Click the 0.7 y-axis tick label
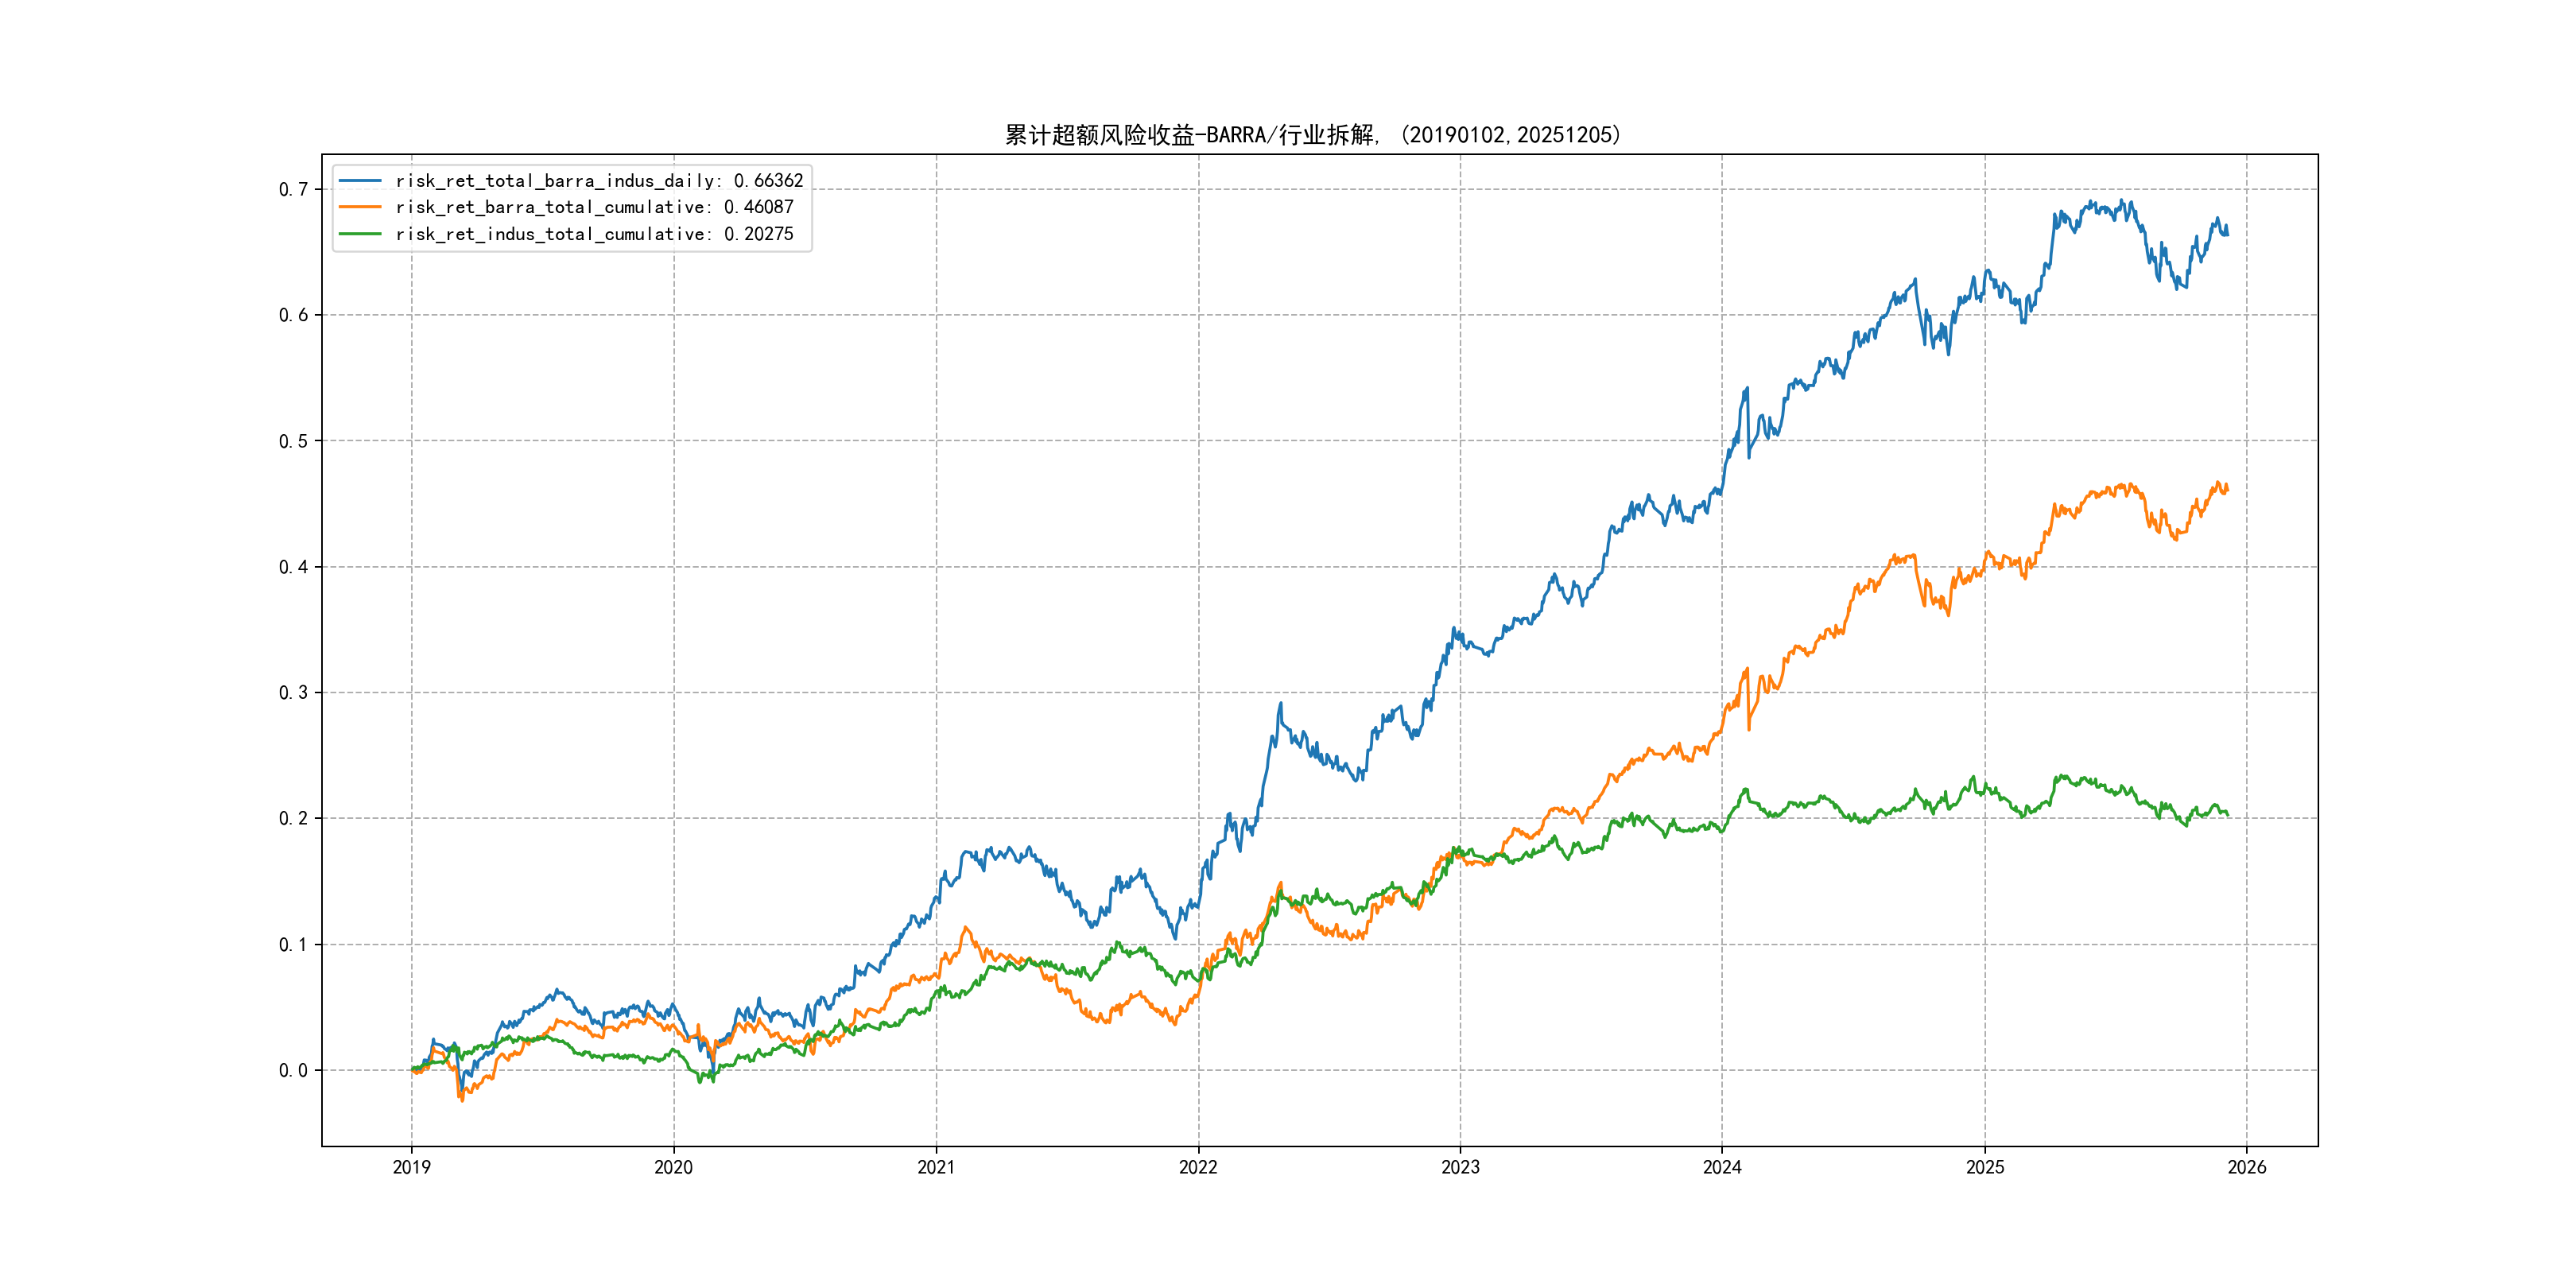 tap(293, 189)
